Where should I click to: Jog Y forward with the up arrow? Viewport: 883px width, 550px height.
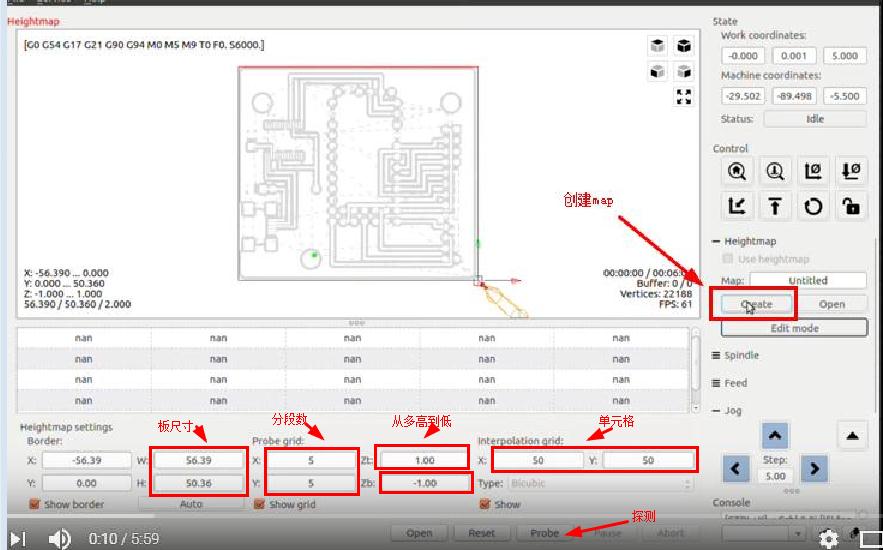click(x=775, y=435)
